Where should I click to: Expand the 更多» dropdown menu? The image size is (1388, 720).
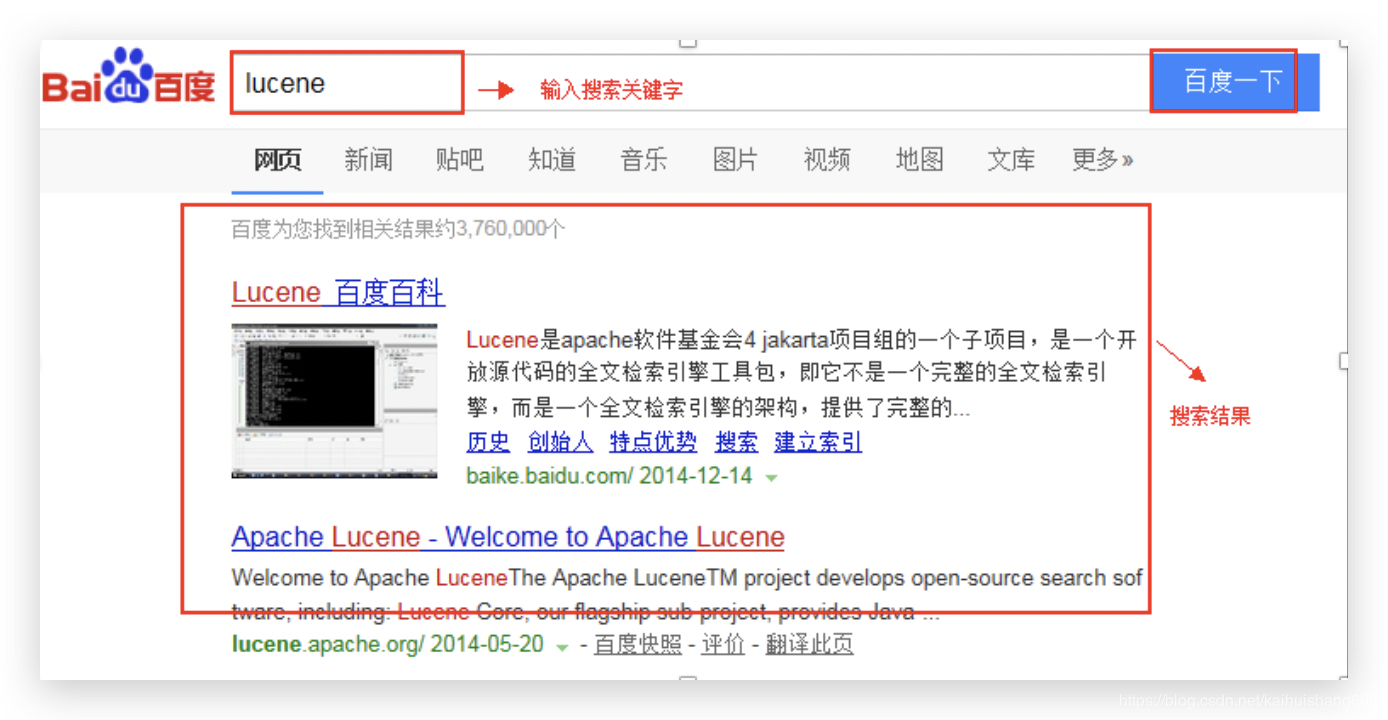(1102, 159)
